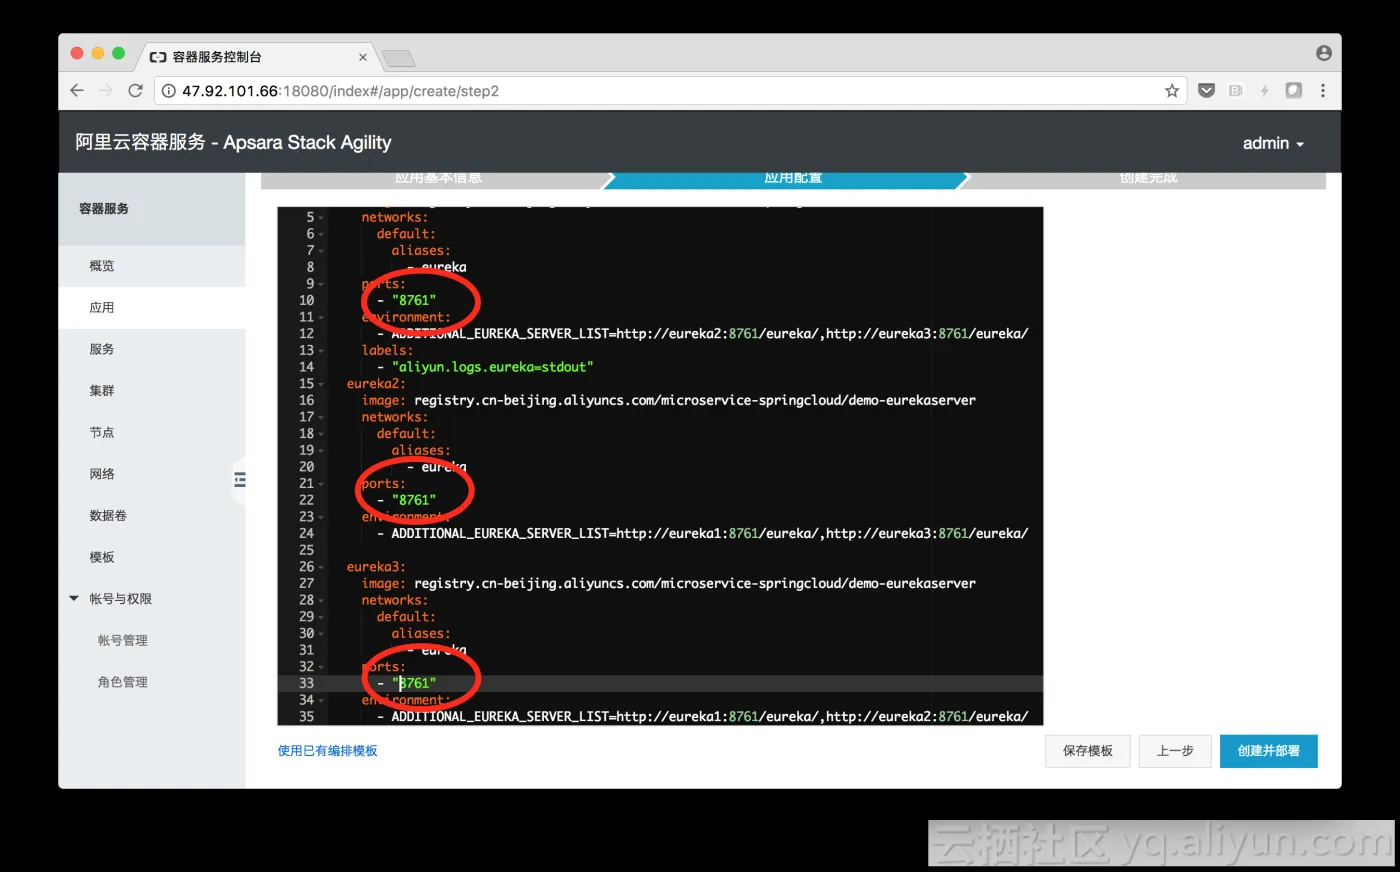Open the admin user dropdown
The image size is (1400, 872).
tap(1273, 143)
